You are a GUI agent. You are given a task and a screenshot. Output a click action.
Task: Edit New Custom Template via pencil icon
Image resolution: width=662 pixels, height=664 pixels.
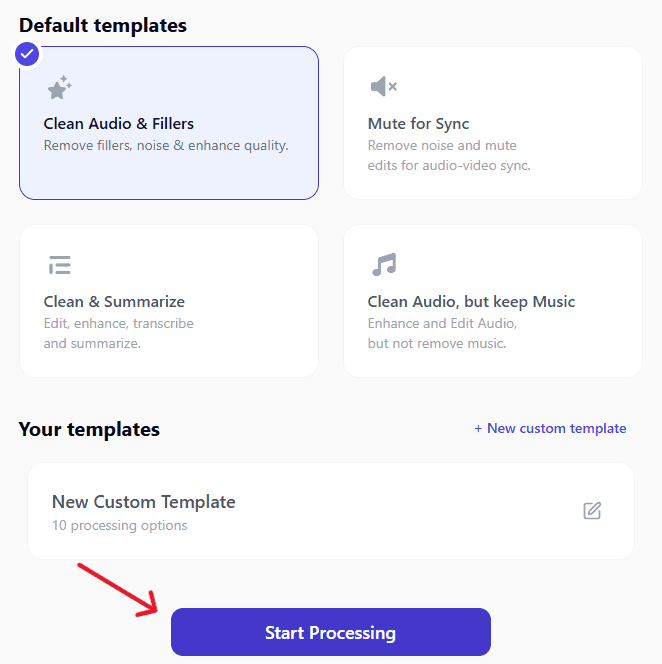pyautogui.click(x=592, y=511)
